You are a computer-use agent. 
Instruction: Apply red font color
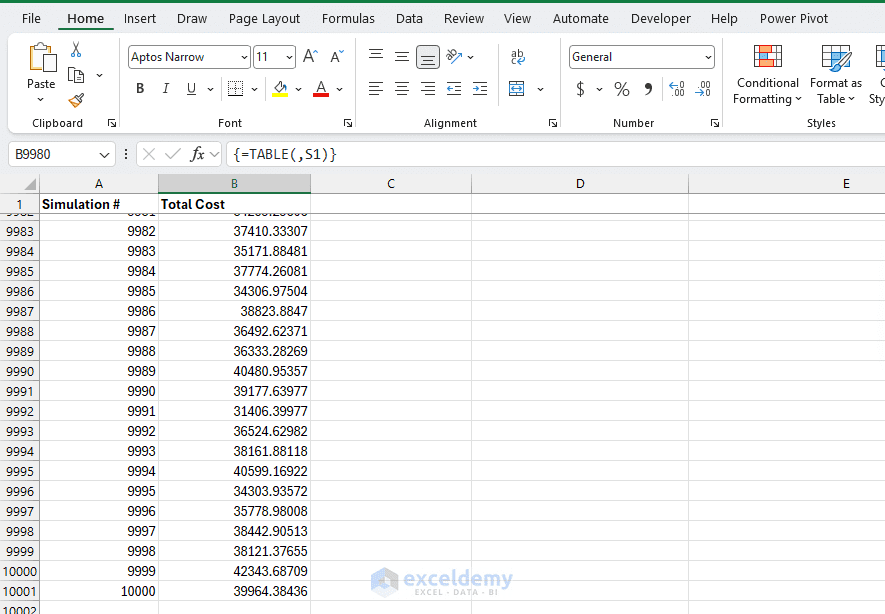(x=321, y=89)
